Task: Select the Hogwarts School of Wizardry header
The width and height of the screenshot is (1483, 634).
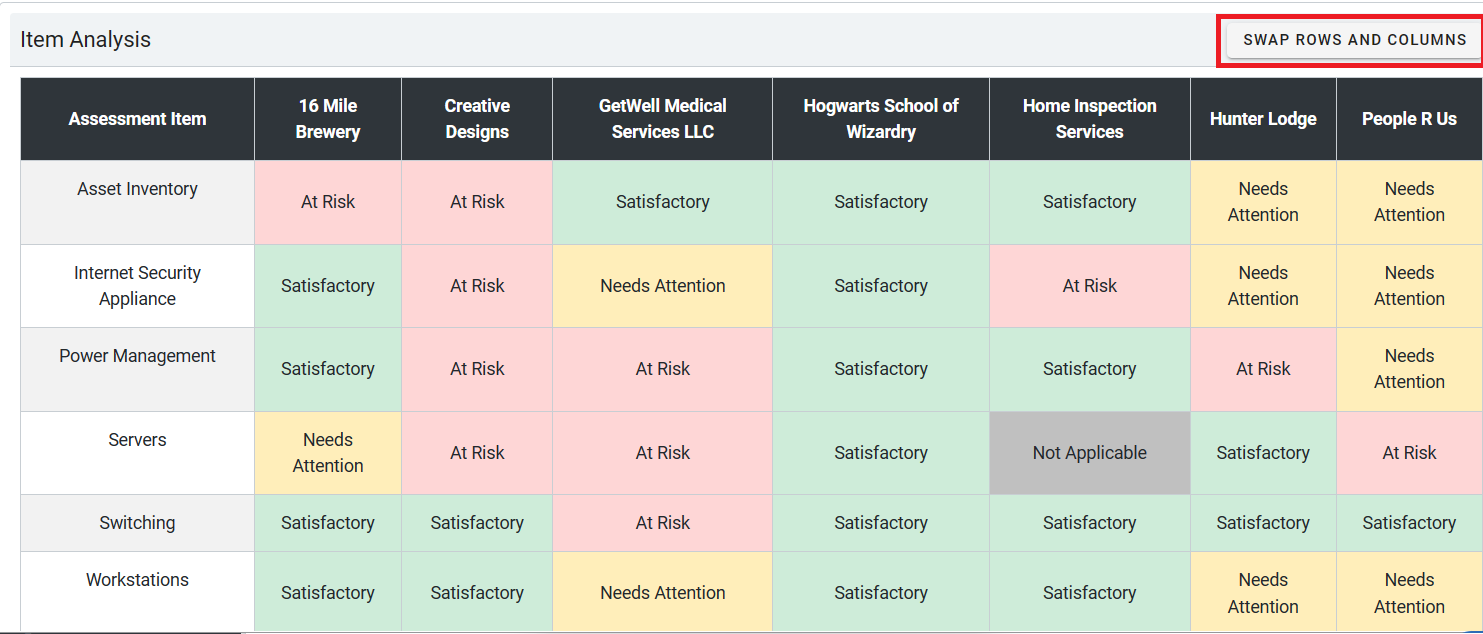Action: 881,119
